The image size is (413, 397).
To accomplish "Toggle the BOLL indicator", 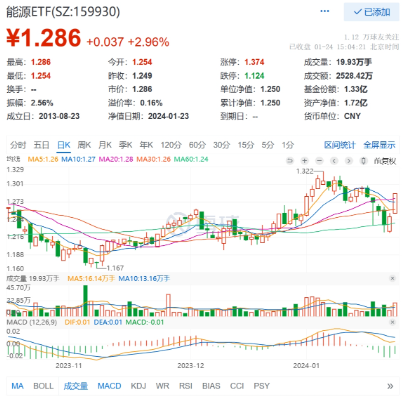I will tap(43, 386).
